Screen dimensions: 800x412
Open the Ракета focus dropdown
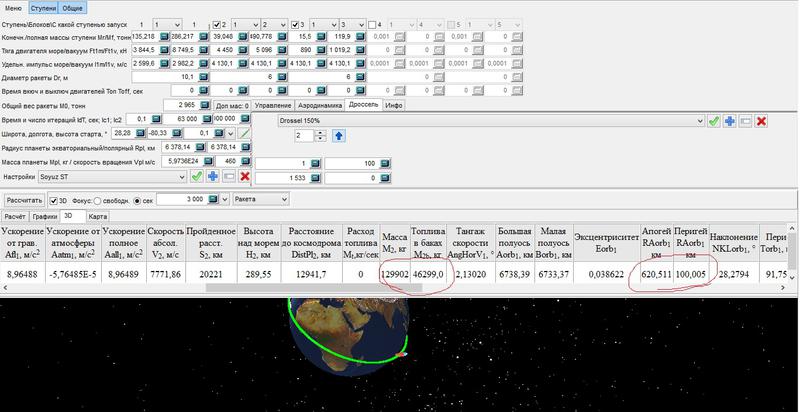click(x=284, y=199)
